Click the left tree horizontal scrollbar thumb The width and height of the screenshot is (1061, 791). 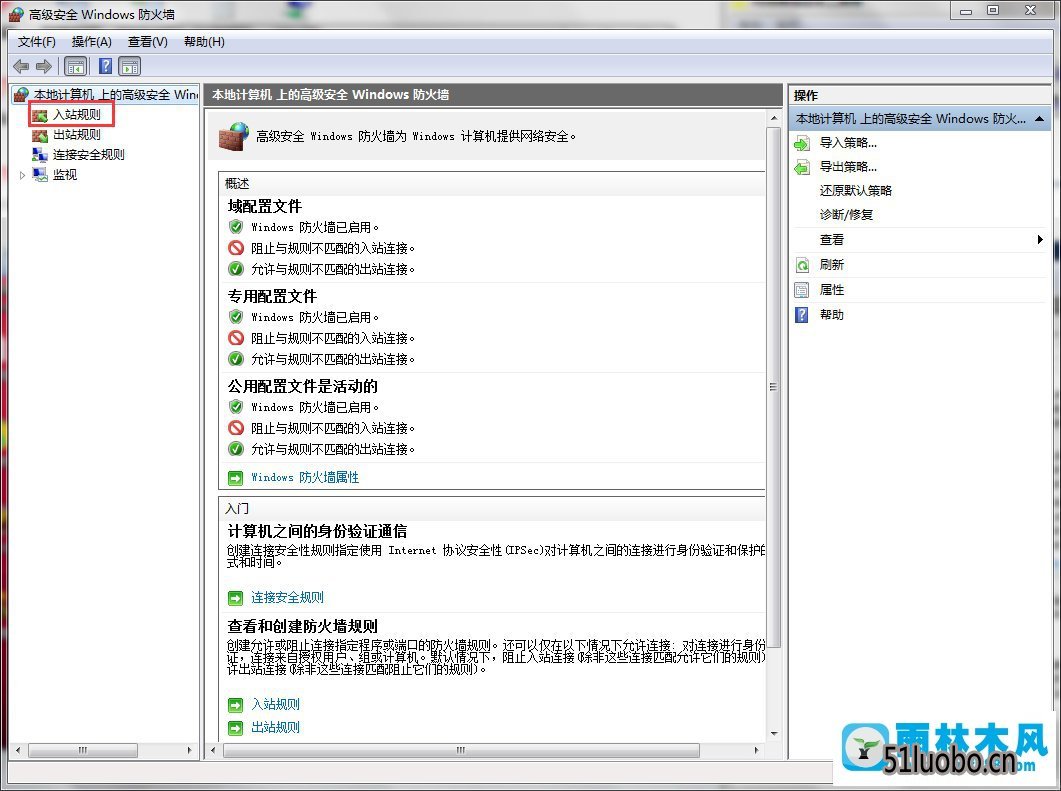tap(83, 750)
